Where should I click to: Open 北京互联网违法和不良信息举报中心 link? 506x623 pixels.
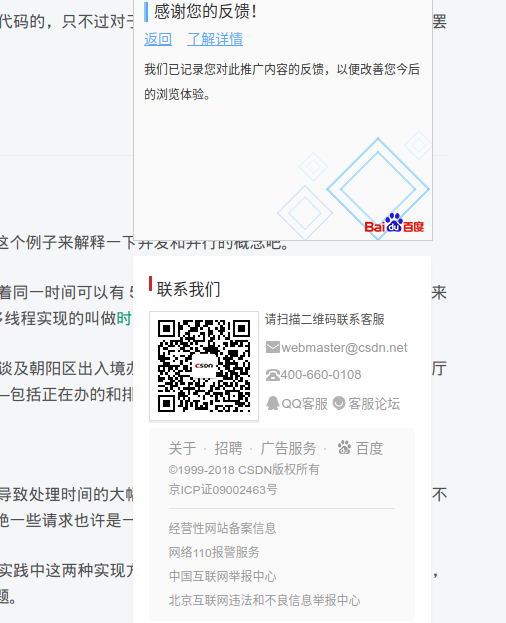pyautogui.click(x=265, y=600)
